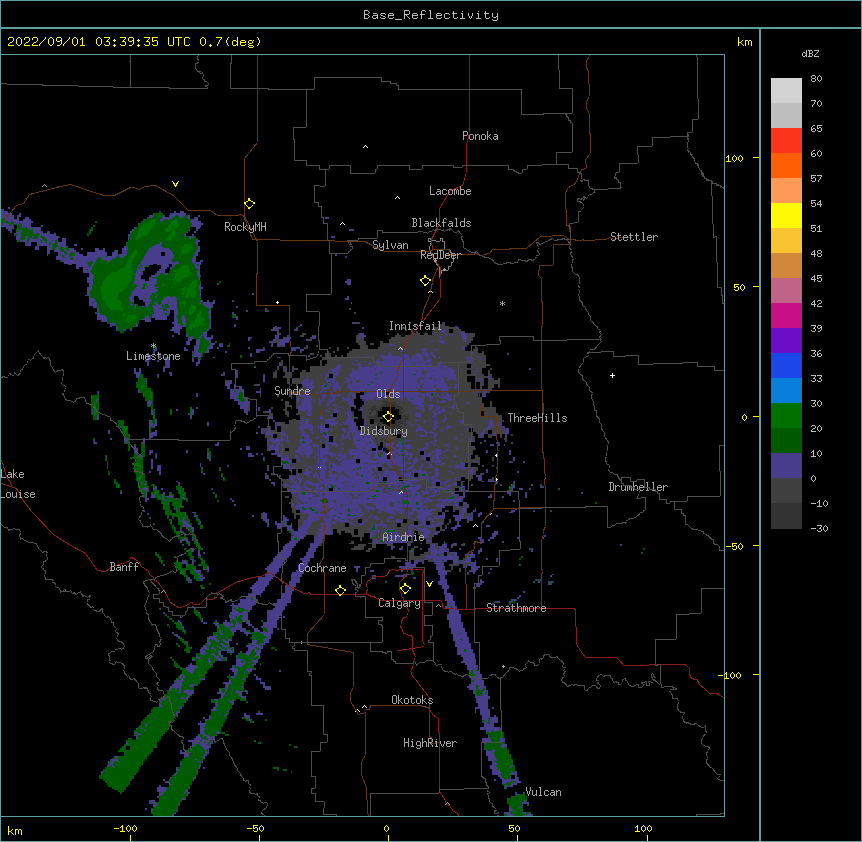Click the Strathmore town label
Screen dimensions: 862x842
tap(516, 608)
